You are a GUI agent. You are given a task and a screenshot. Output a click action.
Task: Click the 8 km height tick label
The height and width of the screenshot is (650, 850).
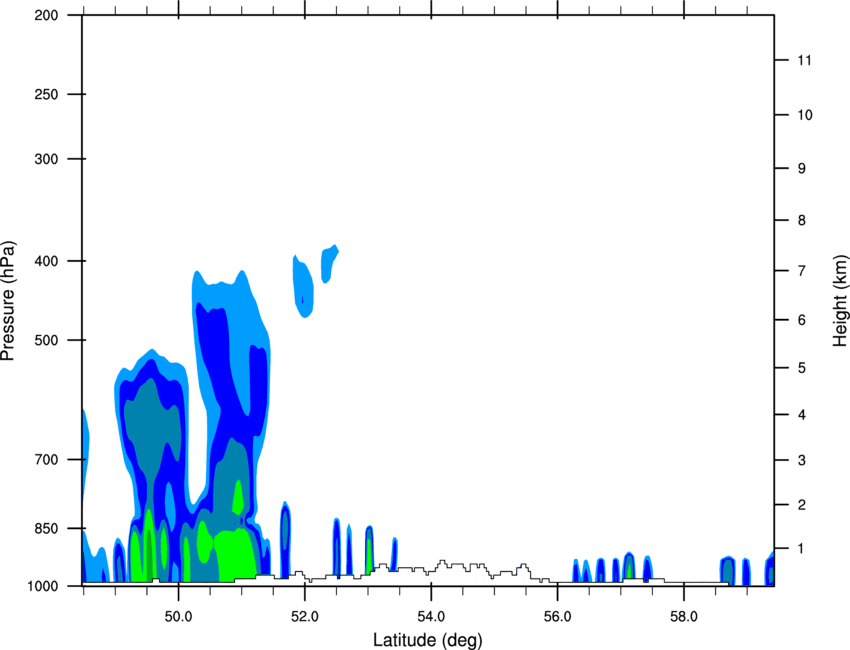[x=802, y=220]
